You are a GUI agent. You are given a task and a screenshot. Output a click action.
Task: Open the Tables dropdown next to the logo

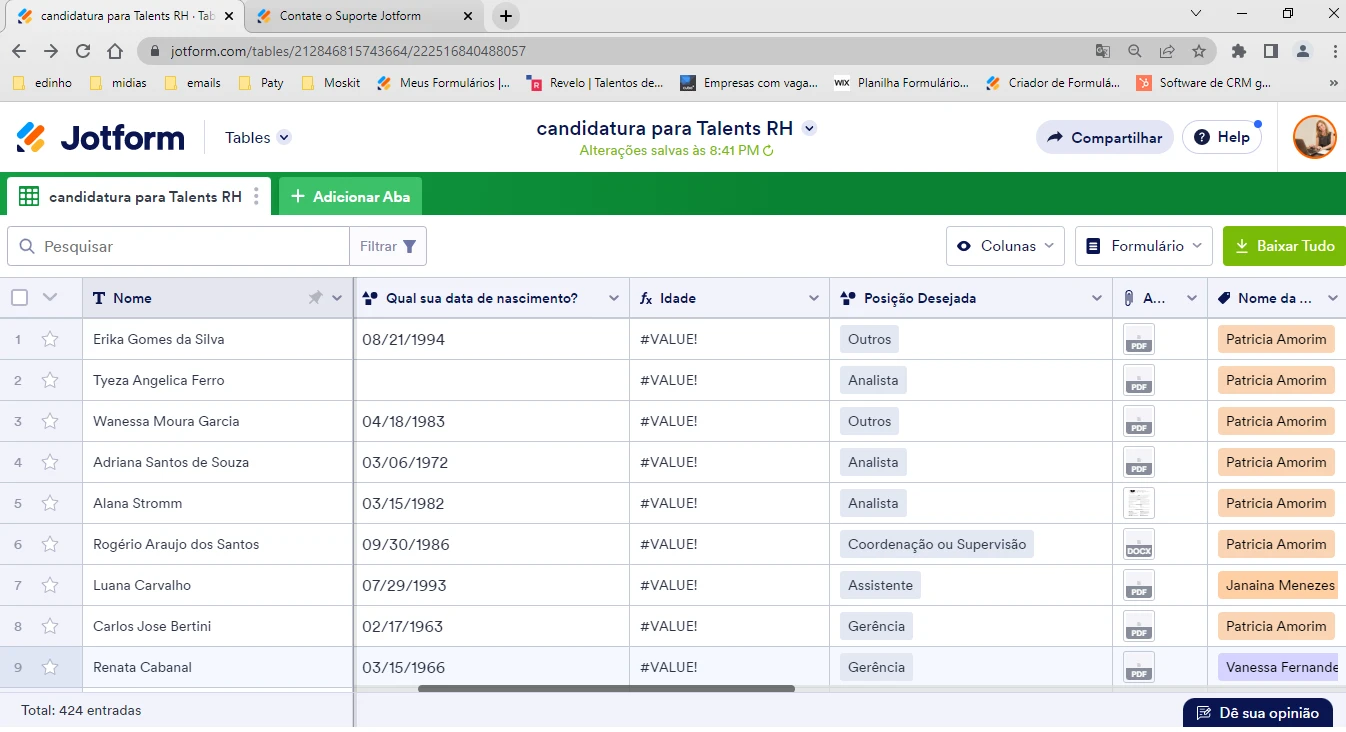pos(256,137)
